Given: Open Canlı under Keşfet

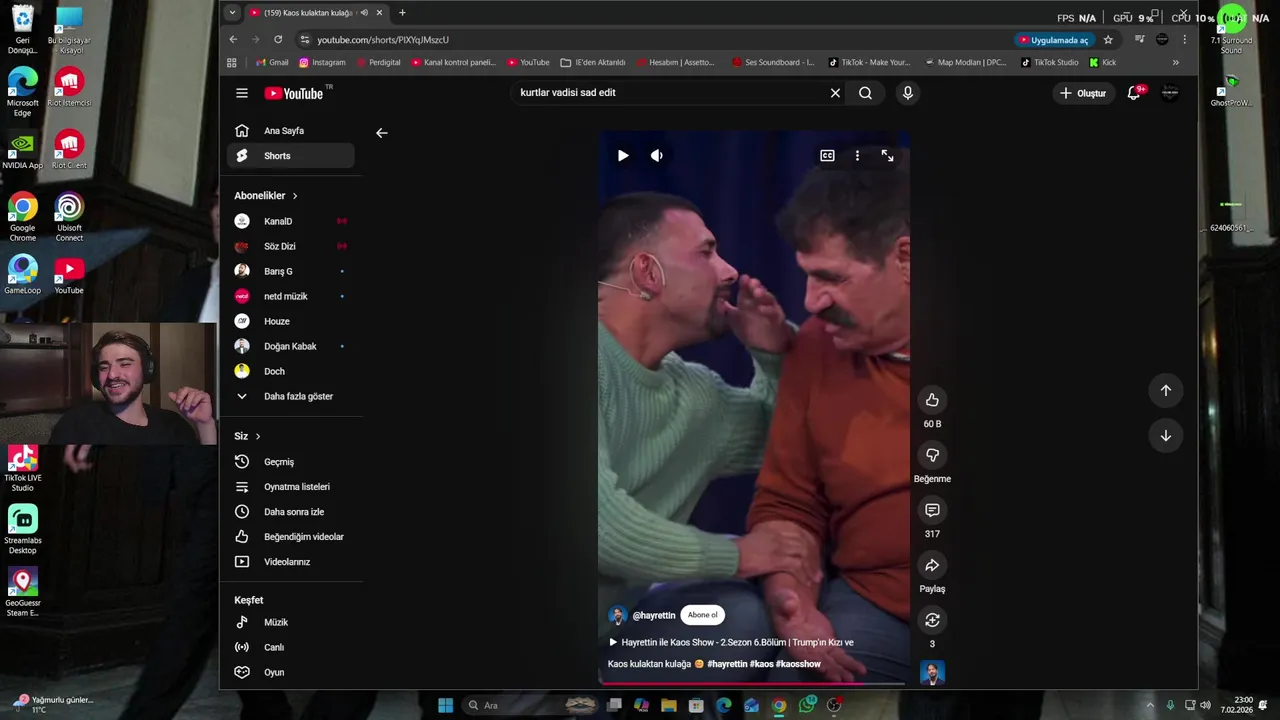Looking at the screenshot, I should pos(290,647).
